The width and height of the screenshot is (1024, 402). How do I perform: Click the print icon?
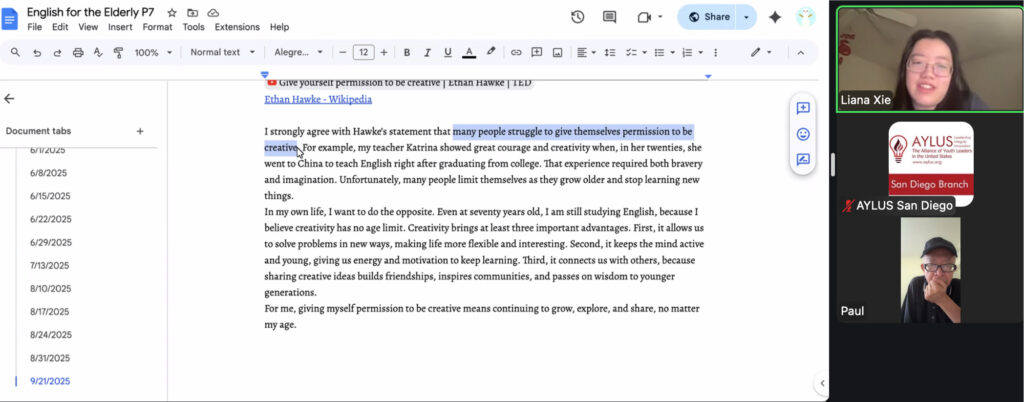tap(78, 52)
